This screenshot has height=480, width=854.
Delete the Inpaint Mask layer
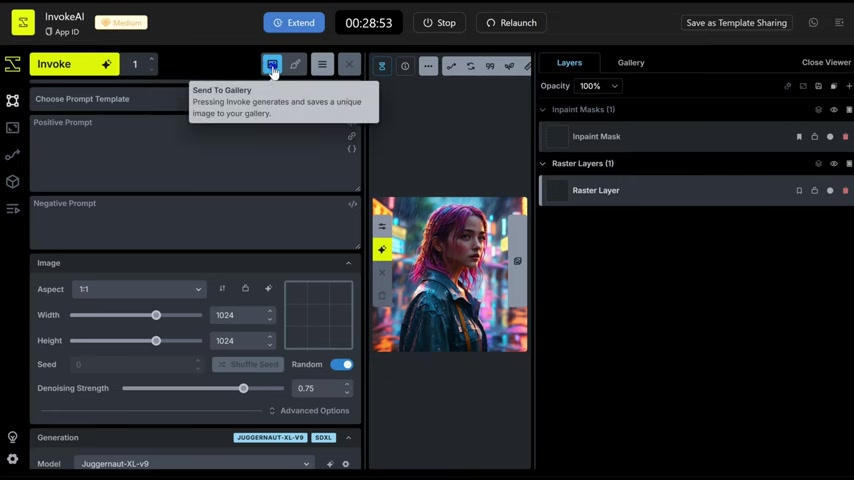point(846,137)
